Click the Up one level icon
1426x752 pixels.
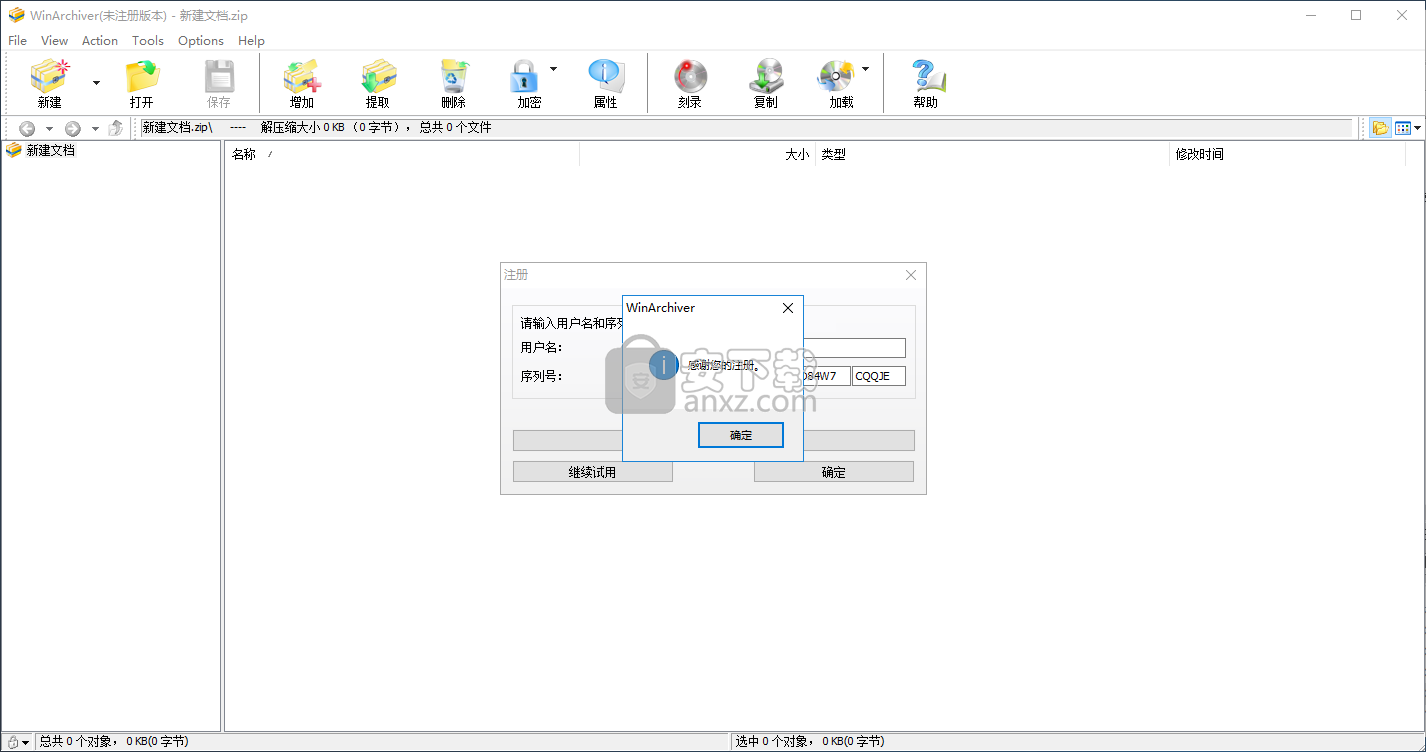(116, 128)
